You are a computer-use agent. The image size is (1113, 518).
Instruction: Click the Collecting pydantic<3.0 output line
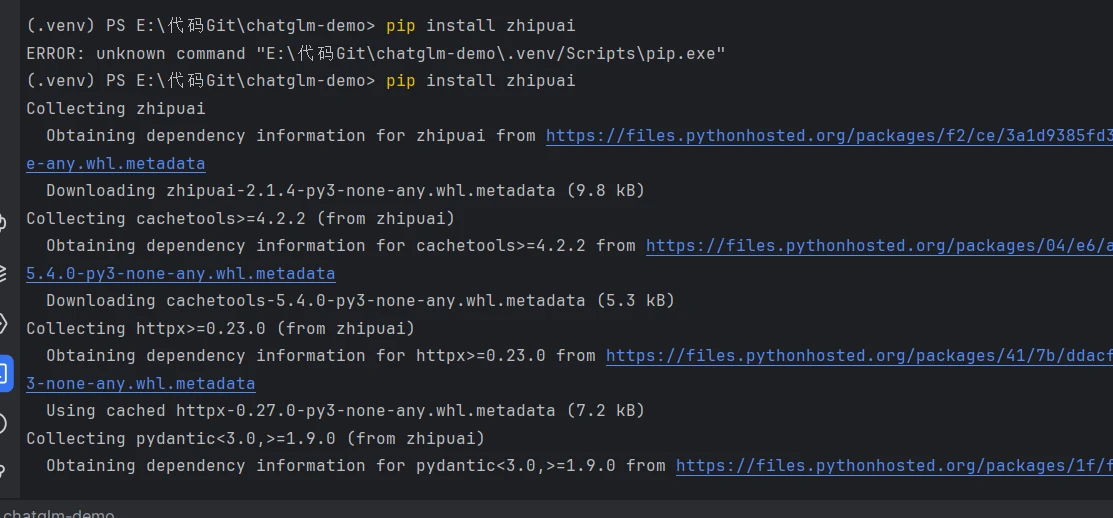tap(255, 438)
